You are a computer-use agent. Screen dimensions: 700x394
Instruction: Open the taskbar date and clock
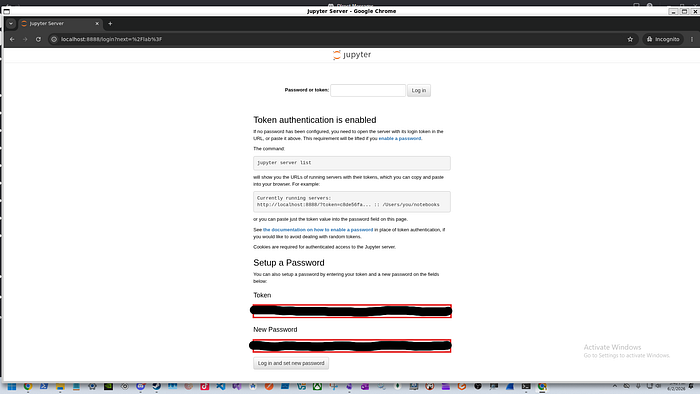[x=676, y=387]
